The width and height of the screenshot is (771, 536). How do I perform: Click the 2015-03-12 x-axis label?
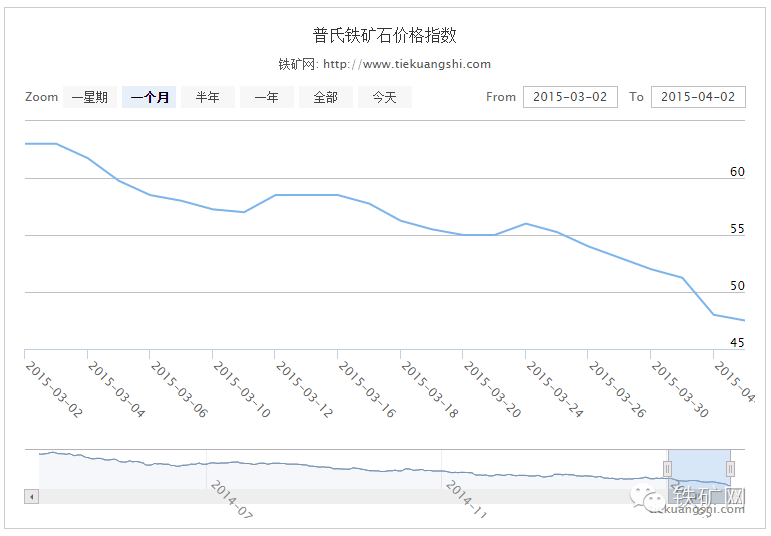pos(304,389)
